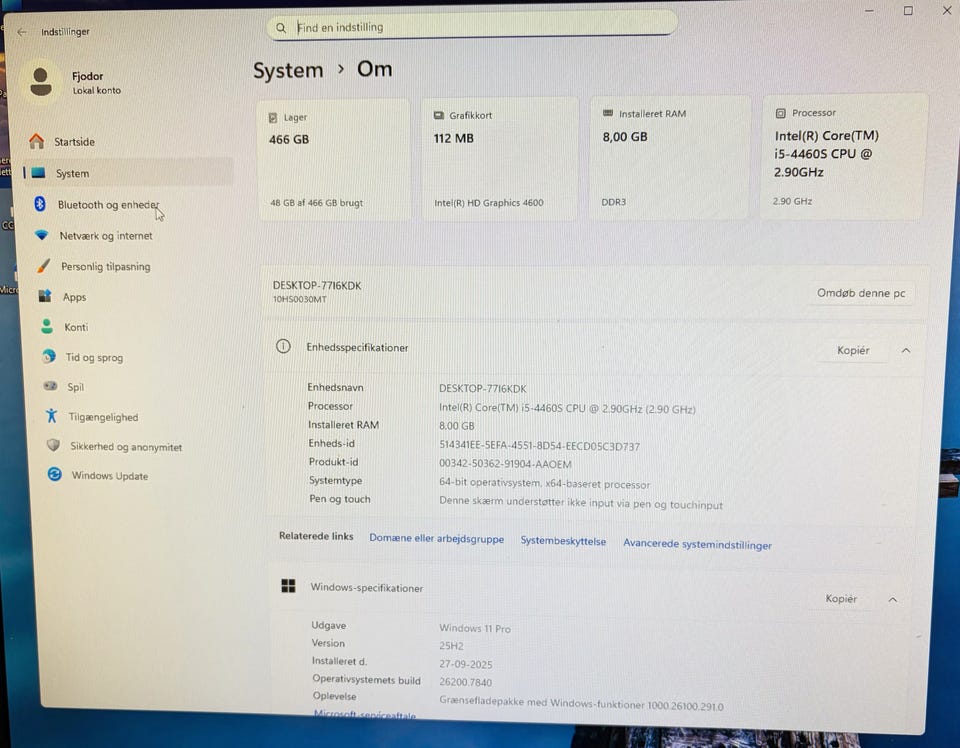The width and height of the screenshot is (960, 748).
Task: Click the Sikkerhed og anonymitet shield icon
Action: pyautogui.click(x=53, y=446)
